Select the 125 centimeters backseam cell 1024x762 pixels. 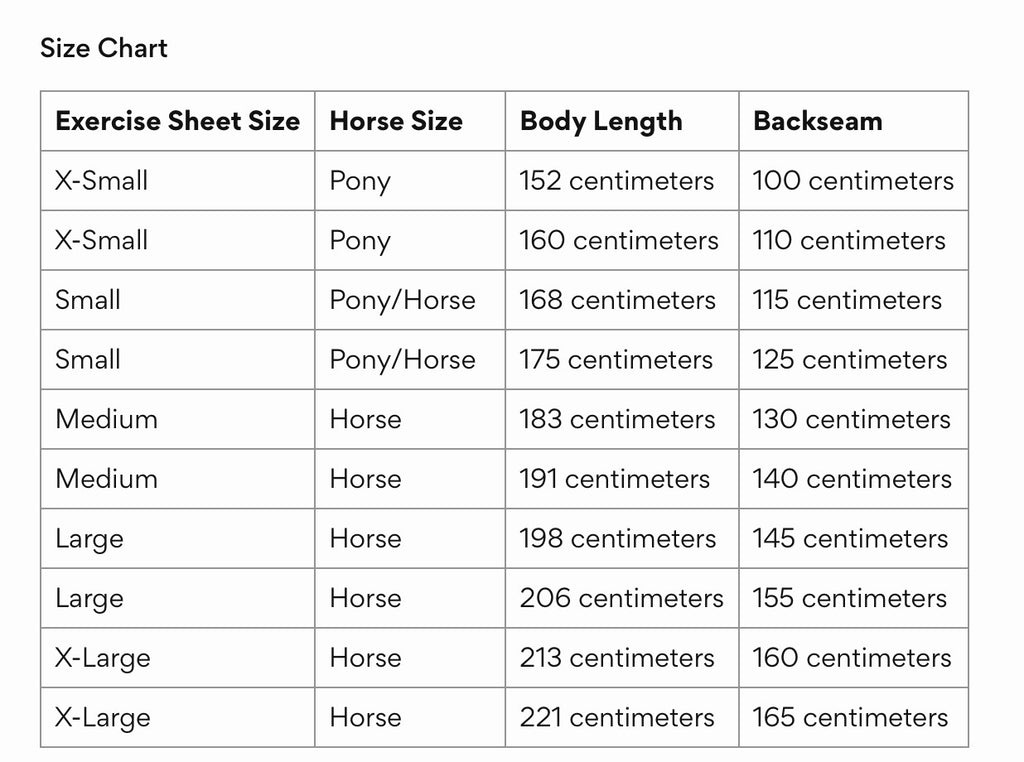pyautogui.click(x=854, y=360)
